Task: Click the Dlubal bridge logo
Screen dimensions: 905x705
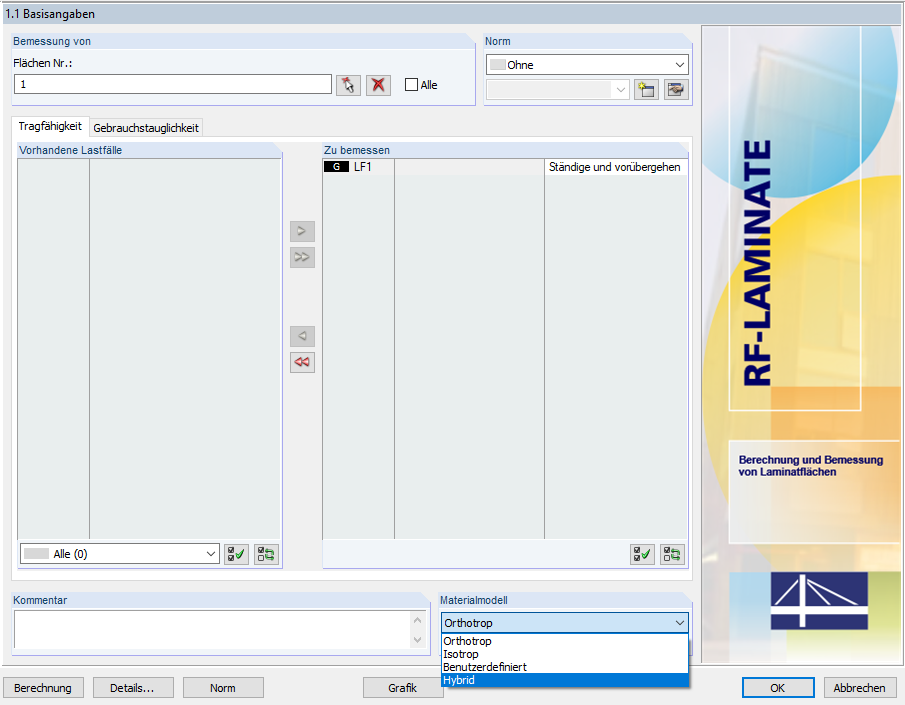Action: pyautogui.click(x=819, y=600)
